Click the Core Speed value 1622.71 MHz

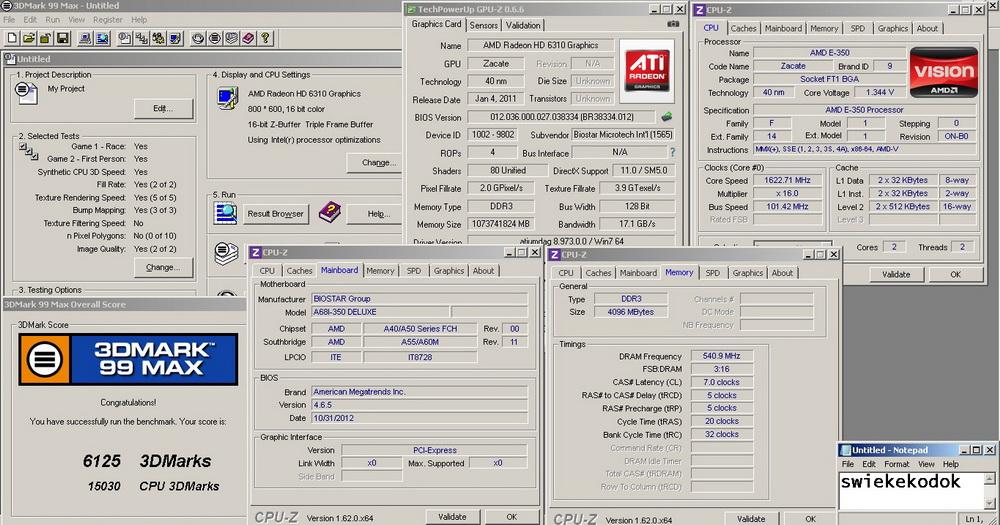(x=787, y=181)
